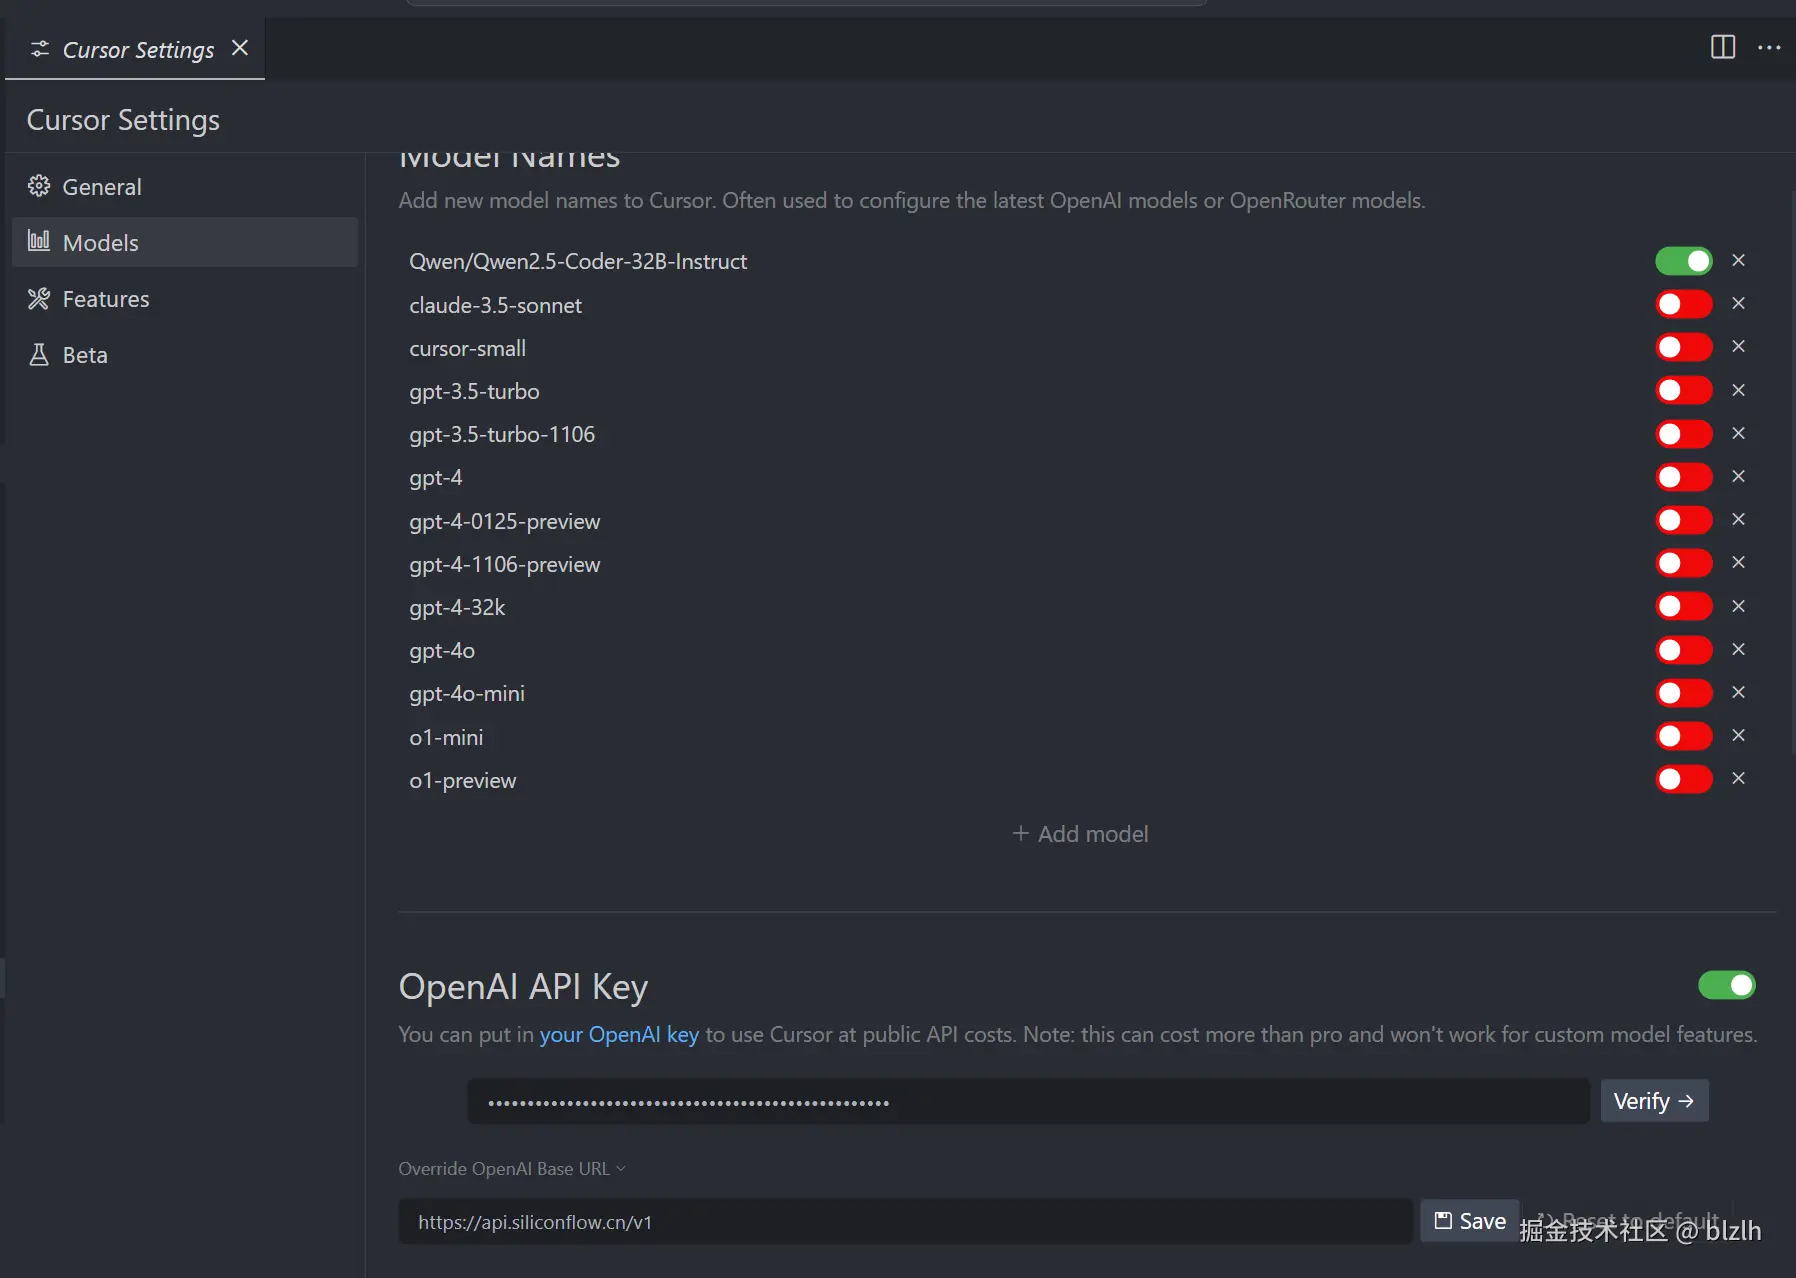The width and height of the screenshot is (1796, 1278).
Task: Delete the o1-mini model
Action: (1739, 735)
